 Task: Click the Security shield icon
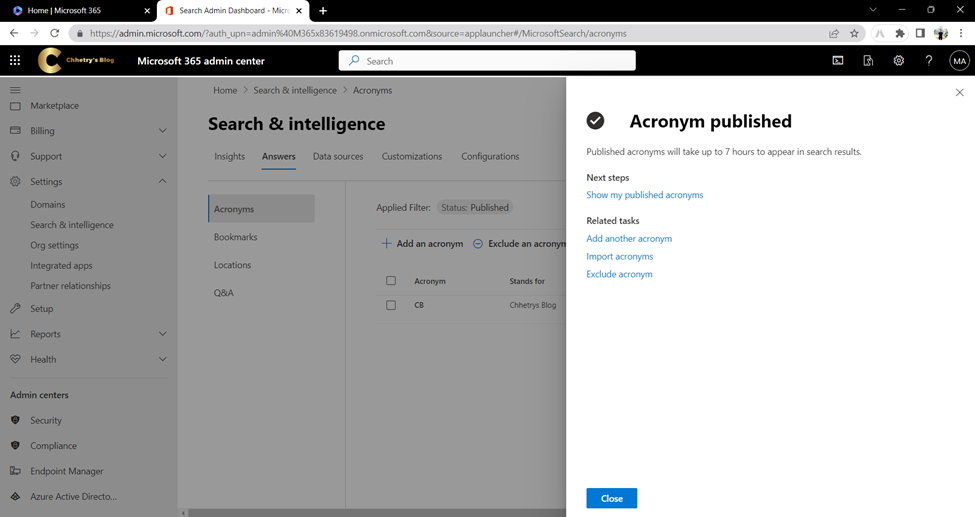16,420
